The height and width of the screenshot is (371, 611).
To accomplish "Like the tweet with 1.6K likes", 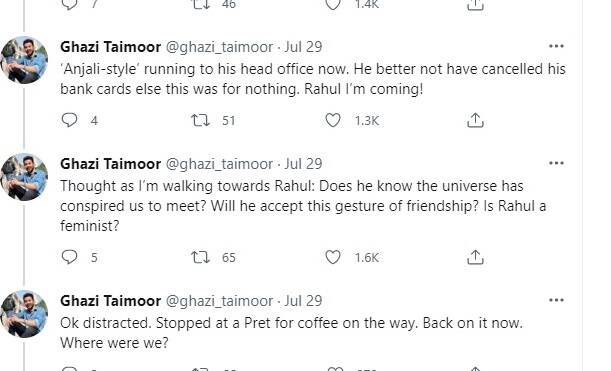I will tap(333, 257).
